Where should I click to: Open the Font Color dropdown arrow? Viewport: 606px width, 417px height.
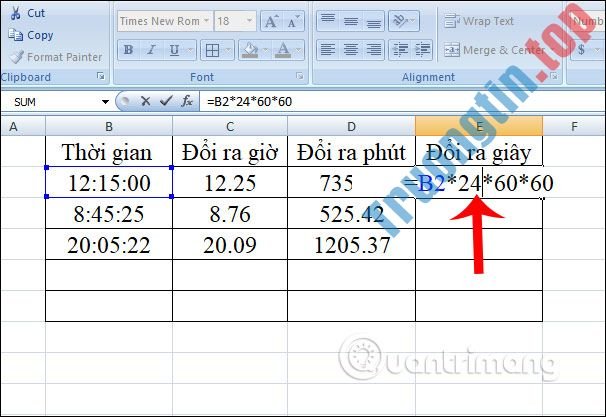click(x=298, y=50)
